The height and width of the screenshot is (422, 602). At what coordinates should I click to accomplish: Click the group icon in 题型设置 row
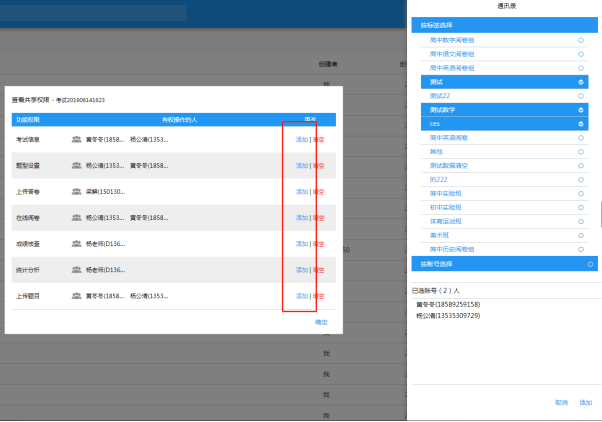tap(76, 166)
